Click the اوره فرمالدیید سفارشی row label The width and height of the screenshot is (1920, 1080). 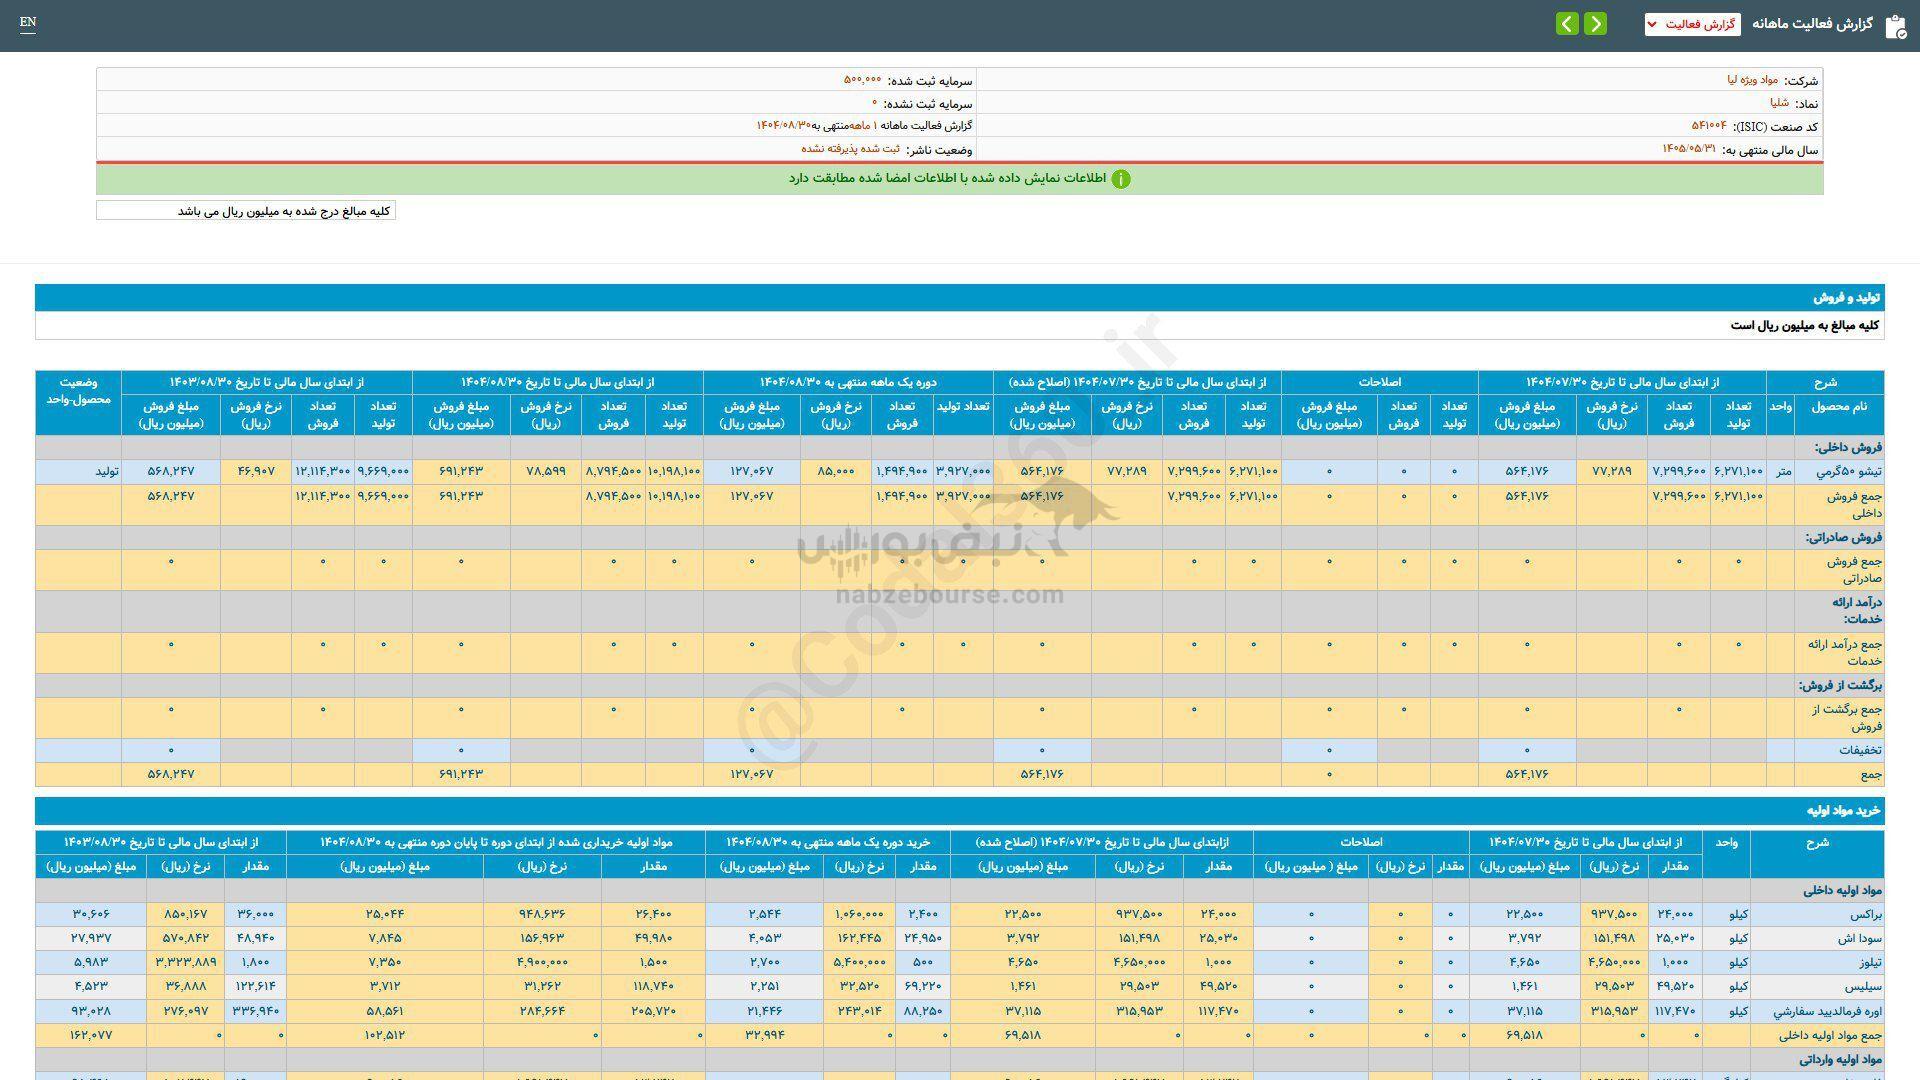pyautogui.click(x=1828, y=1011)
